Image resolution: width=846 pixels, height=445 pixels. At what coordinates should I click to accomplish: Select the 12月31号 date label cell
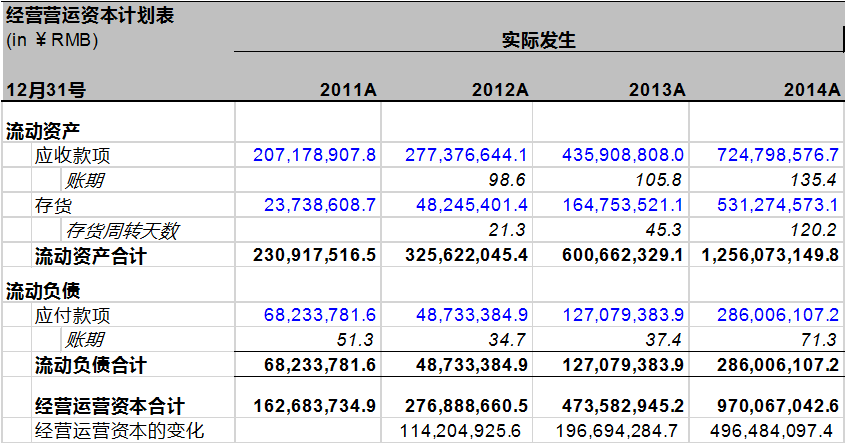(x=46, y=89)
